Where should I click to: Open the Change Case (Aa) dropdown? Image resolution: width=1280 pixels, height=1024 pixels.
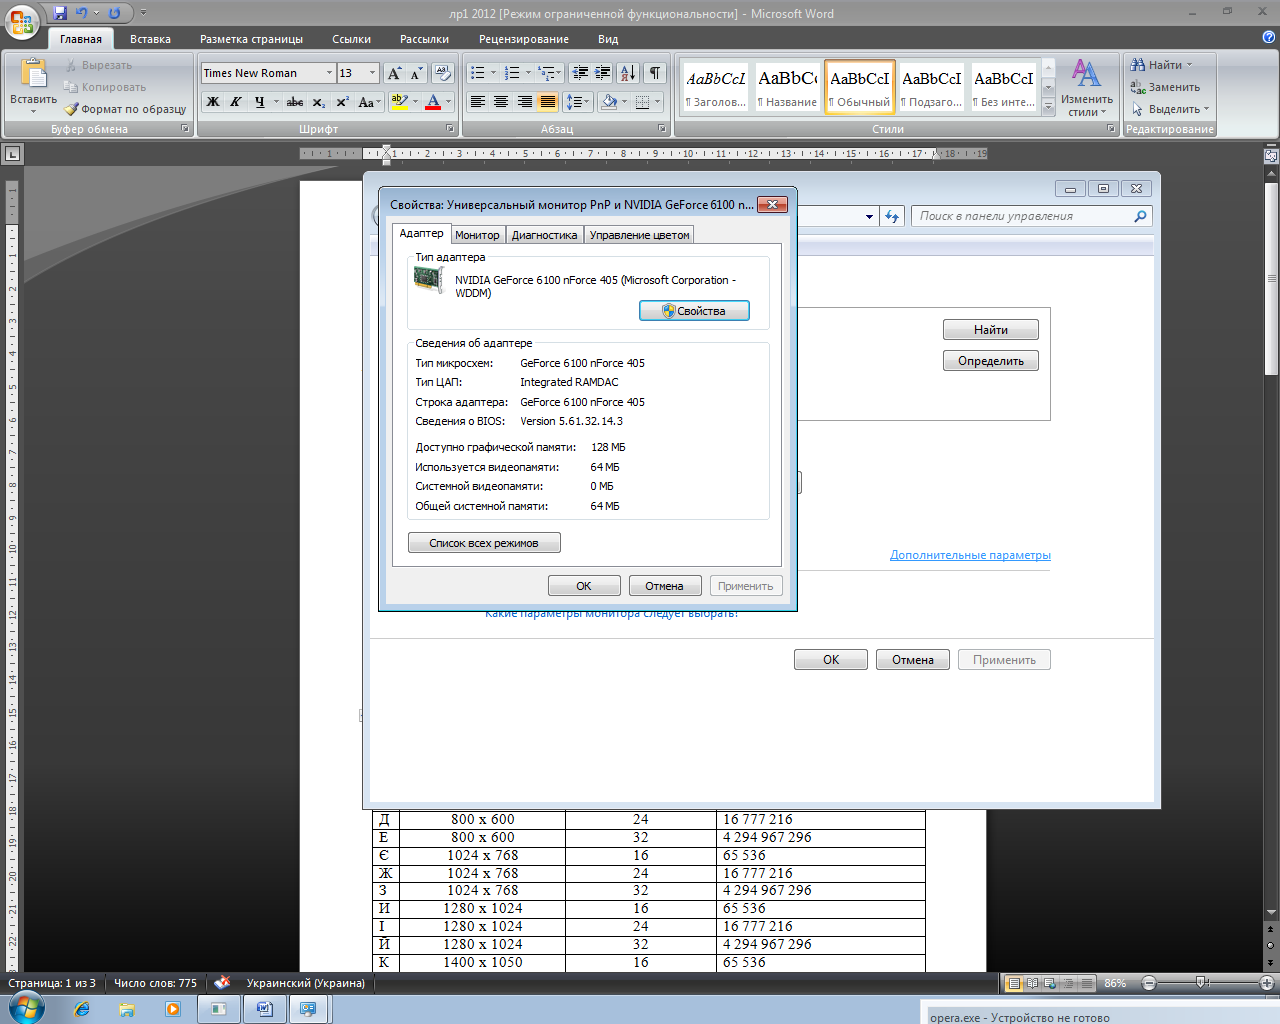click(368, 102)
